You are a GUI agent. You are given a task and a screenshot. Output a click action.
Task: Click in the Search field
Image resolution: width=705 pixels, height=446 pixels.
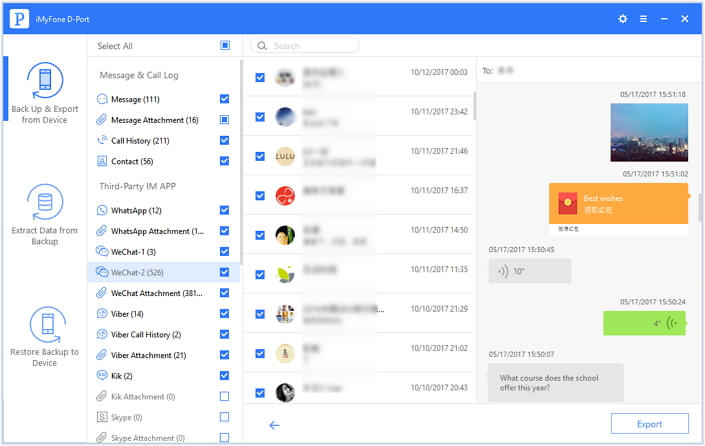[x=304, y=45]
